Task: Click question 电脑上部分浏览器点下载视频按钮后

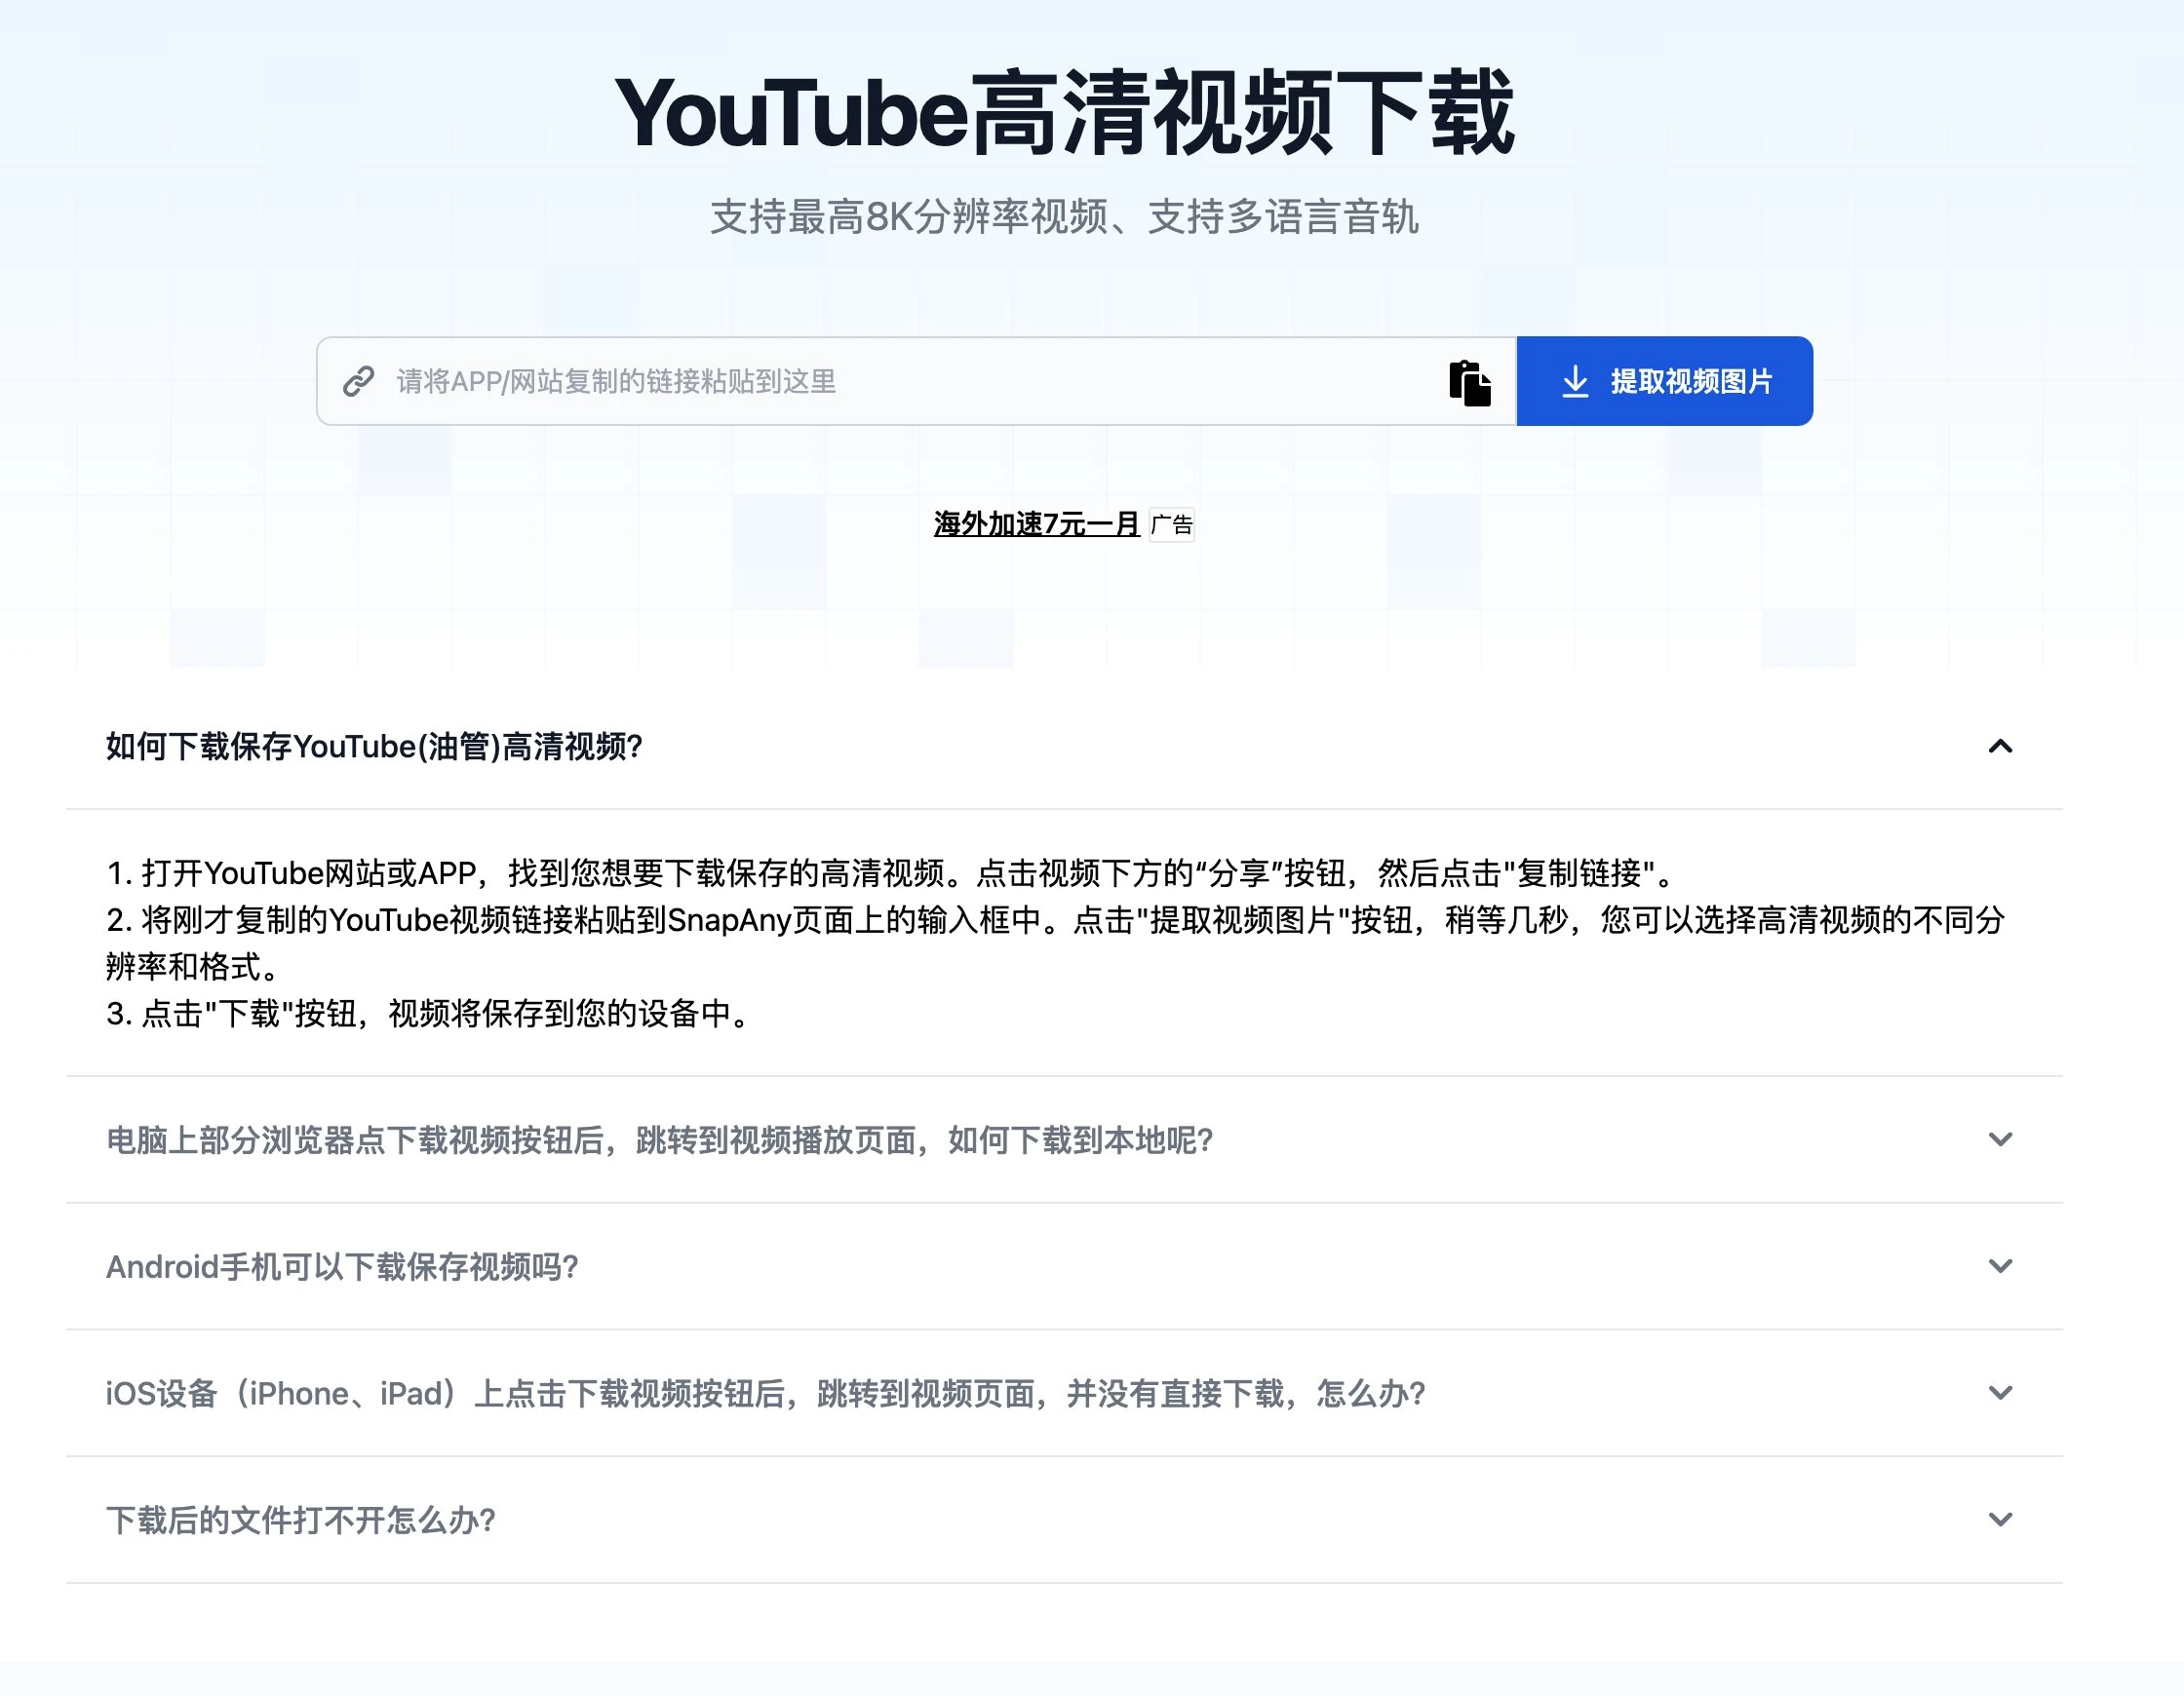Action: click(x=659, y=1140)
